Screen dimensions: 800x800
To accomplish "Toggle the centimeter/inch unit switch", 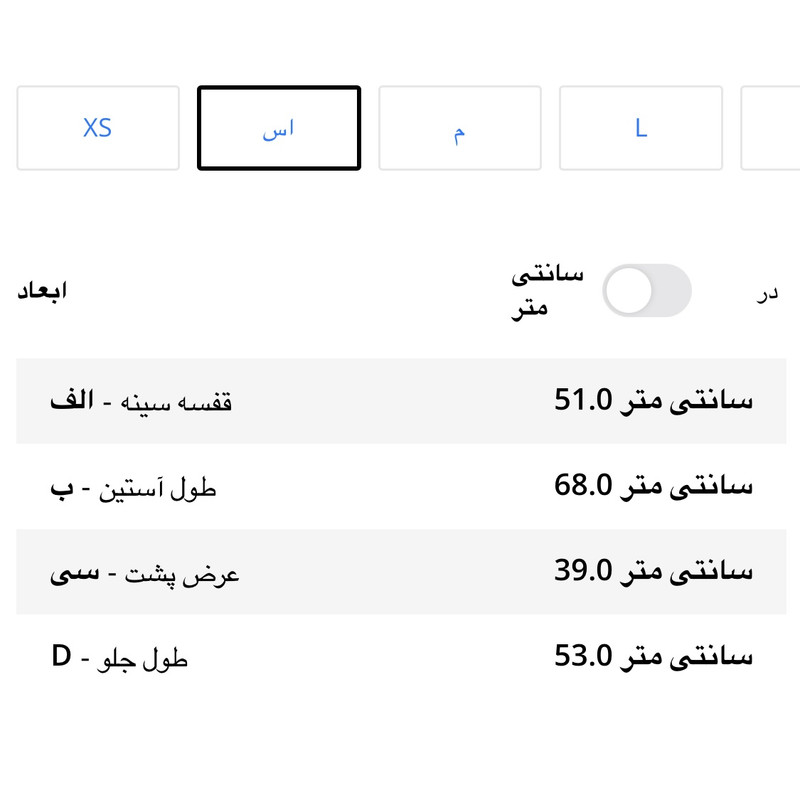I will pyautogui.click(x=646, y=291).
